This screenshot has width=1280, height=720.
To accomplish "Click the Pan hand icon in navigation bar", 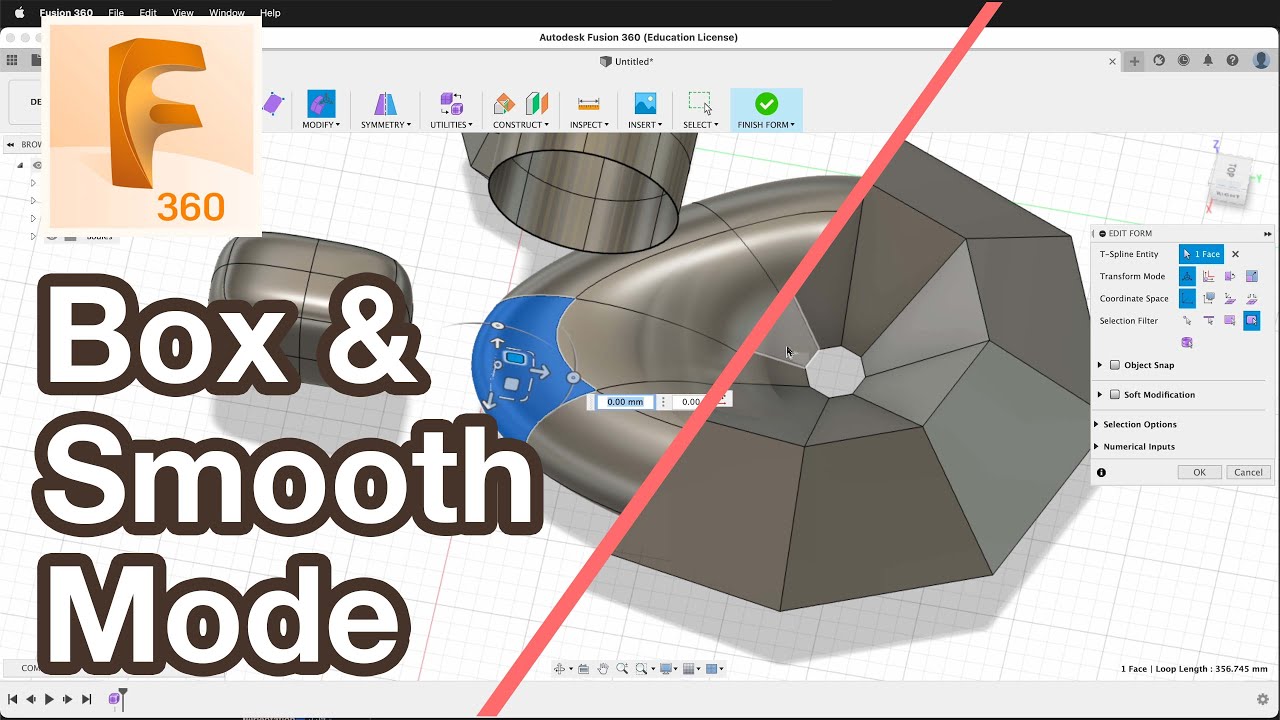I will pos(603,669).
